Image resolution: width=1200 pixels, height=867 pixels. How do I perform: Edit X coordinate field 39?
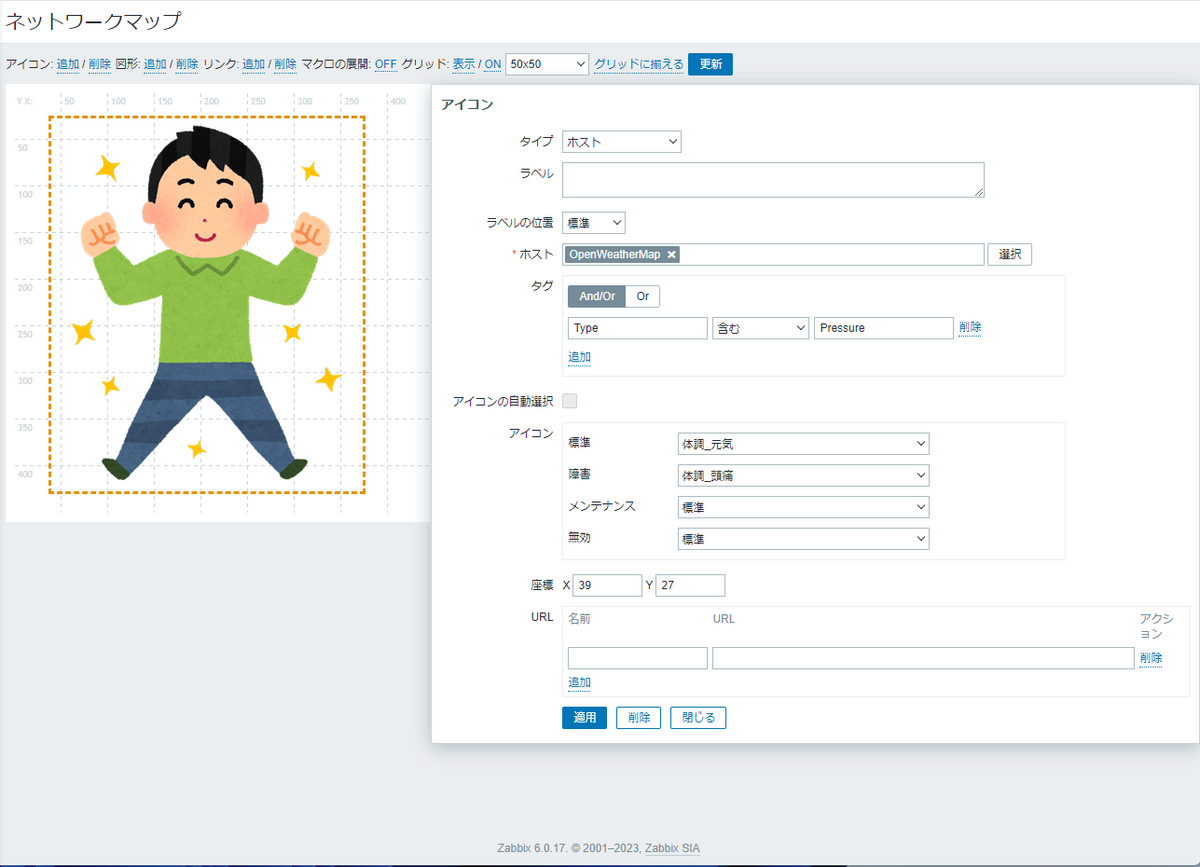pos(607,586)
